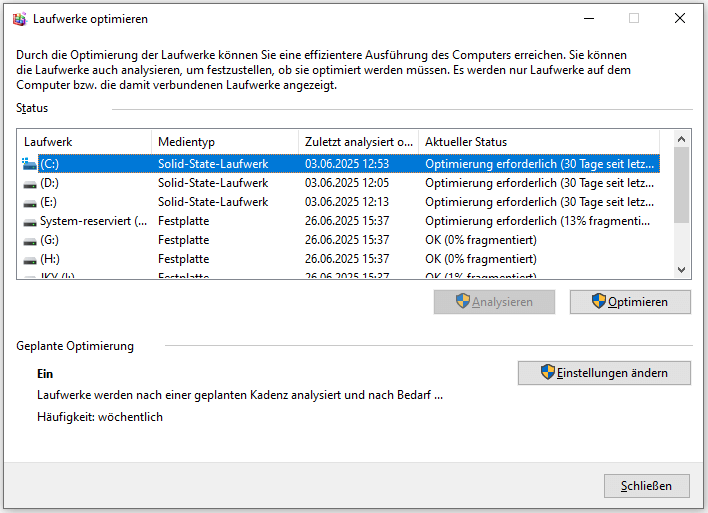Close the Laufwerke optimieren window

[680, 19]
